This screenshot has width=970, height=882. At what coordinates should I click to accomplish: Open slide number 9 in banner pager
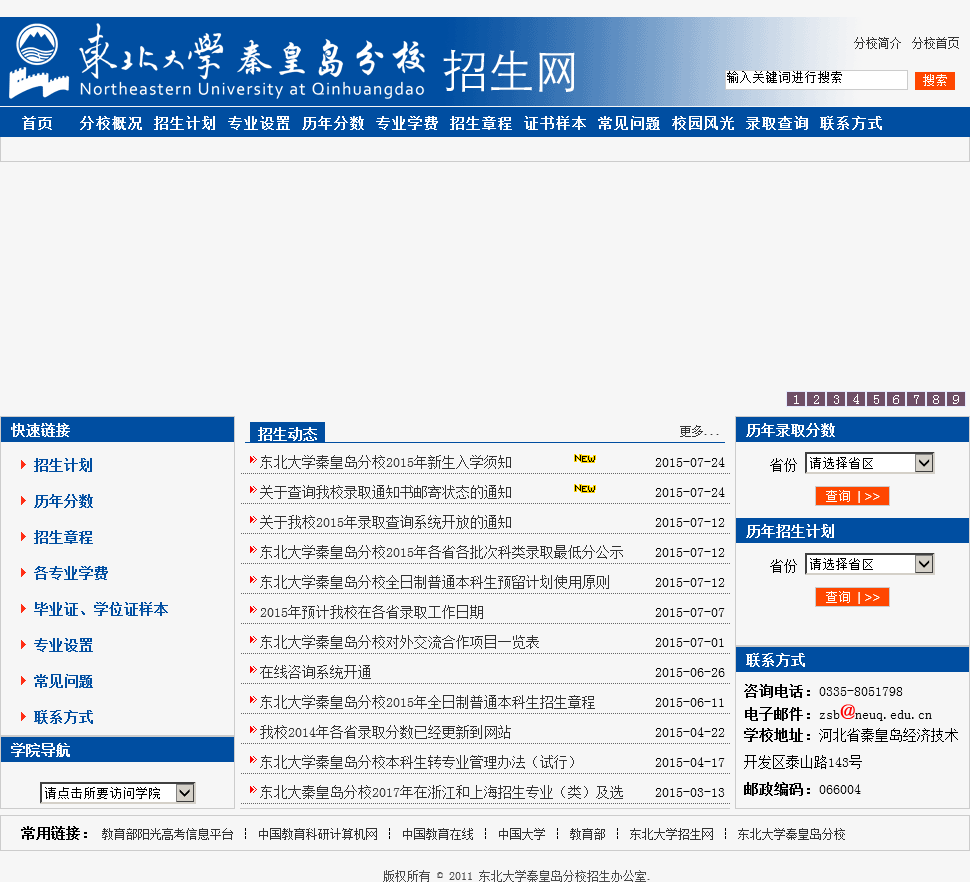[955, 399]
